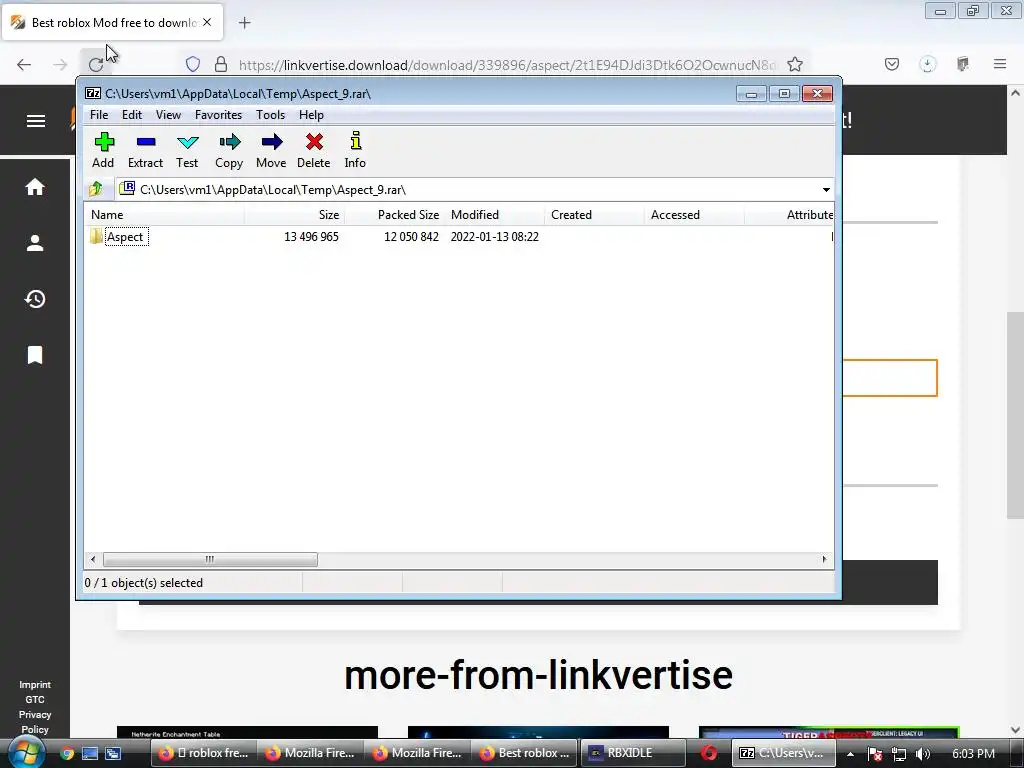Show hidden system tray icons

pyautogui.click(x=850, y=754)
